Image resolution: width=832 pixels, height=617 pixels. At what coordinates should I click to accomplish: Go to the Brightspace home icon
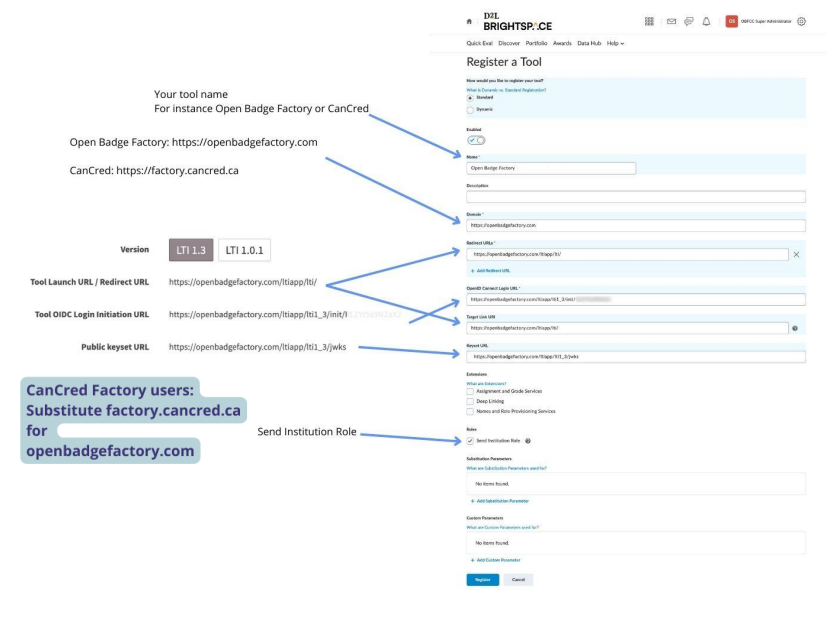click(469, 22)
